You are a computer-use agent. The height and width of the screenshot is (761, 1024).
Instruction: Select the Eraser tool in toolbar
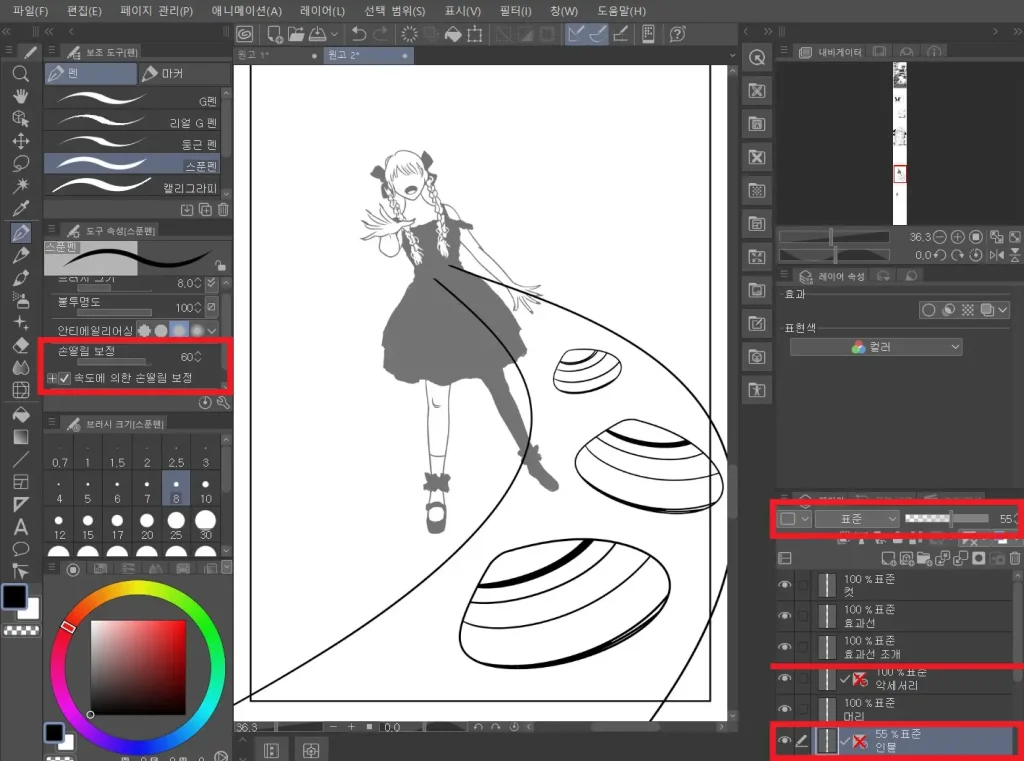[x=20, y=345]
